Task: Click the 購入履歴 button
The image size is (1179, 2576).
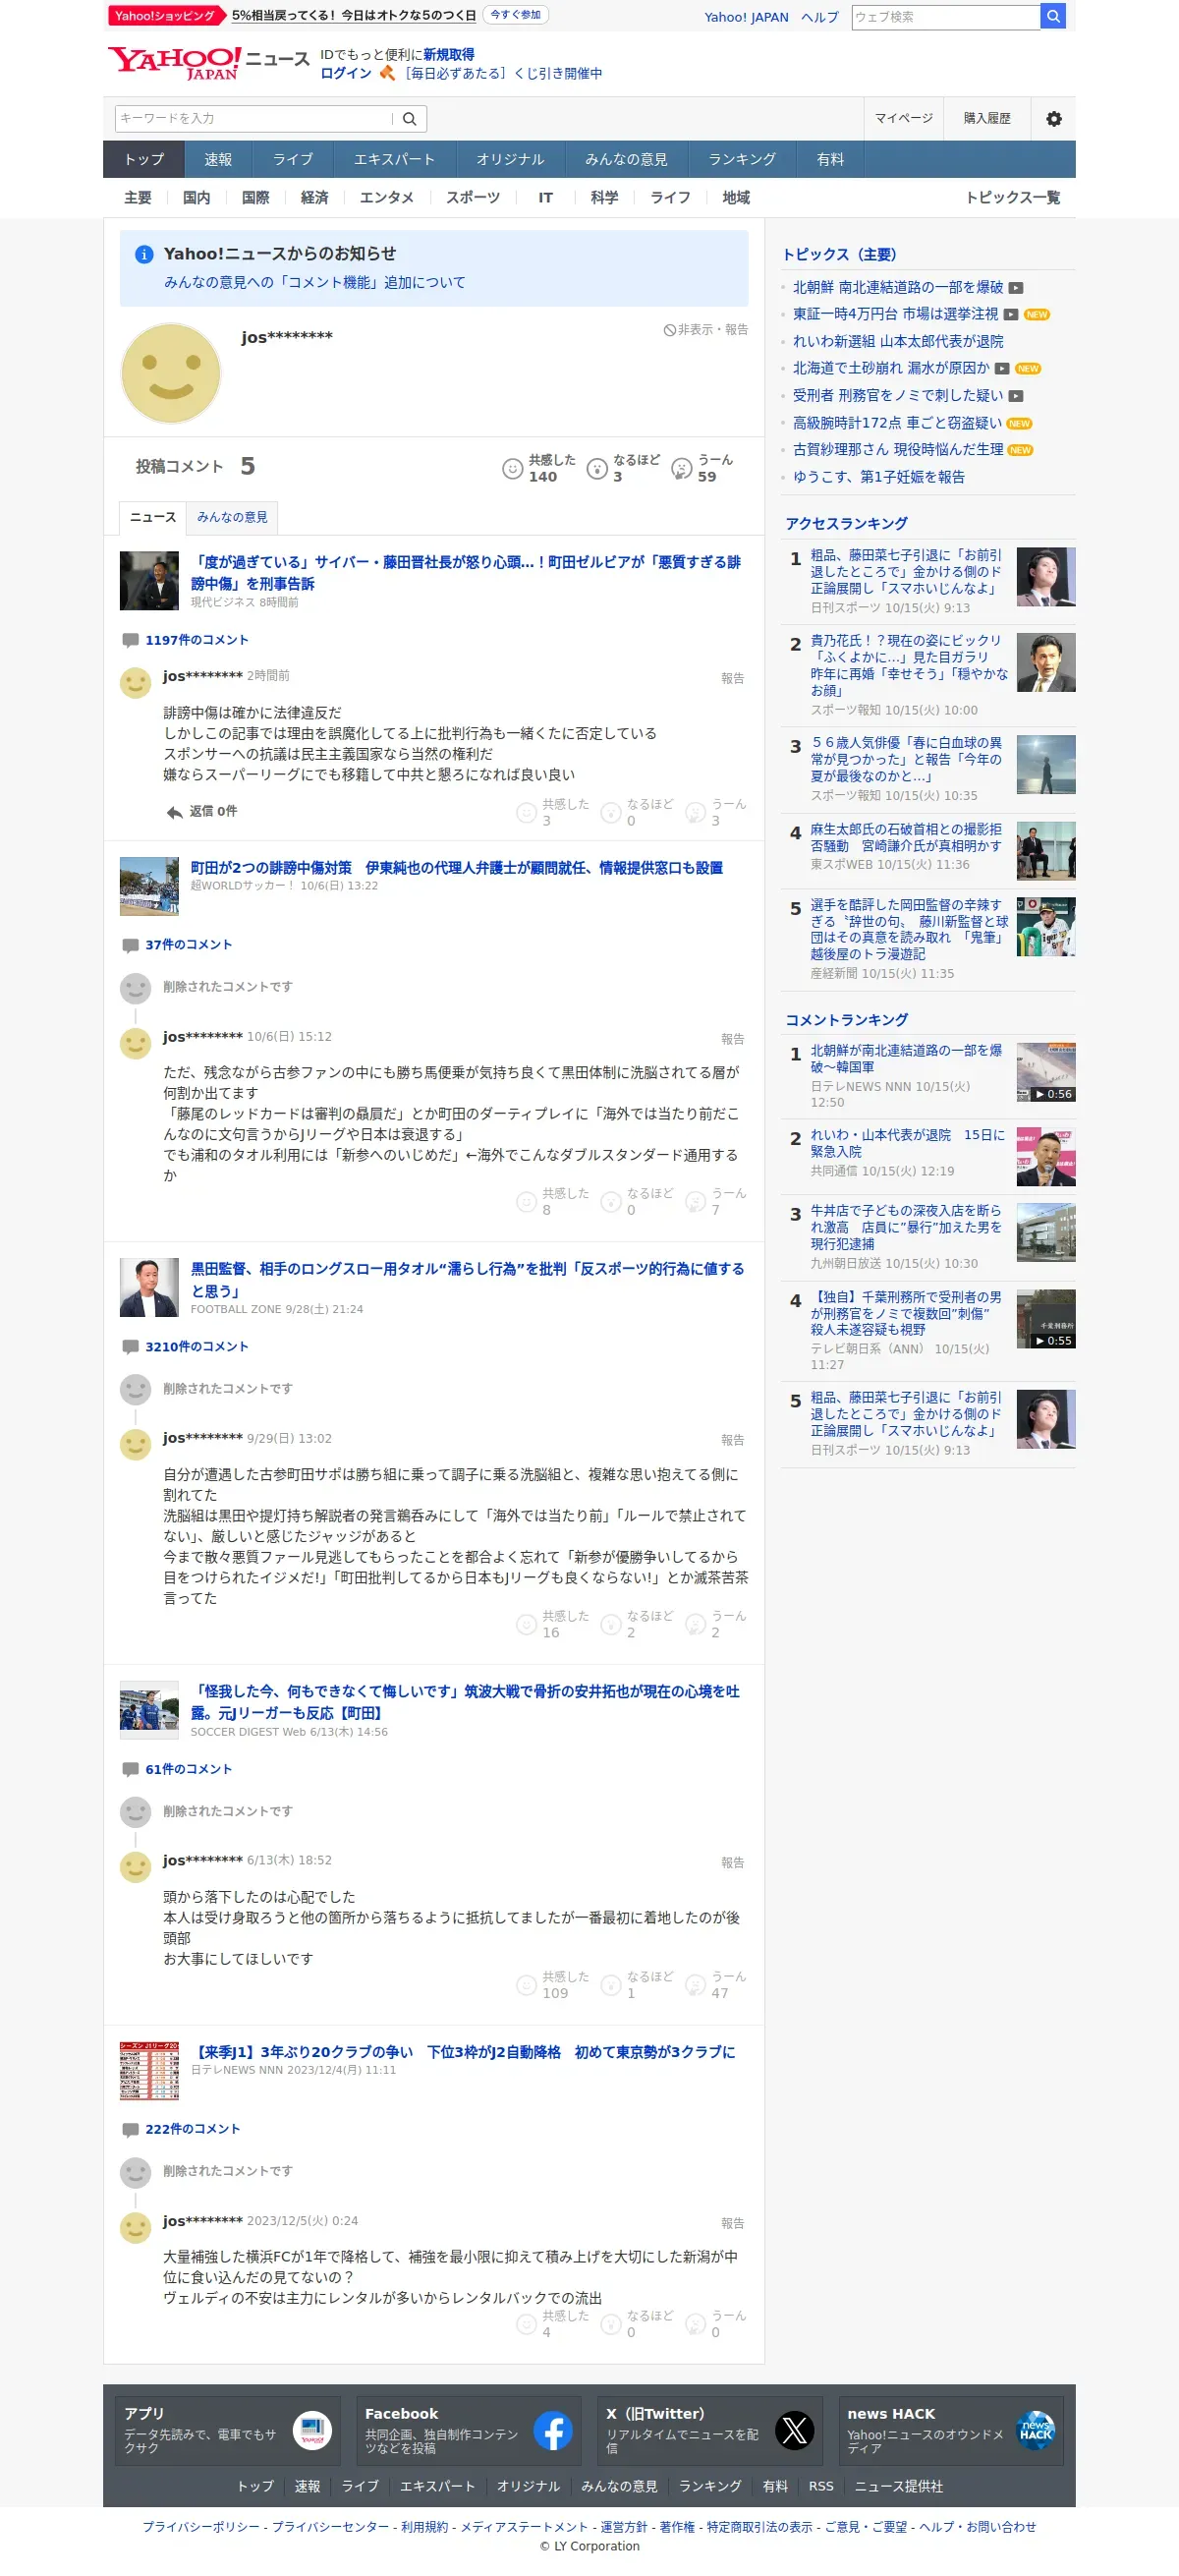Action: point(987,119)
